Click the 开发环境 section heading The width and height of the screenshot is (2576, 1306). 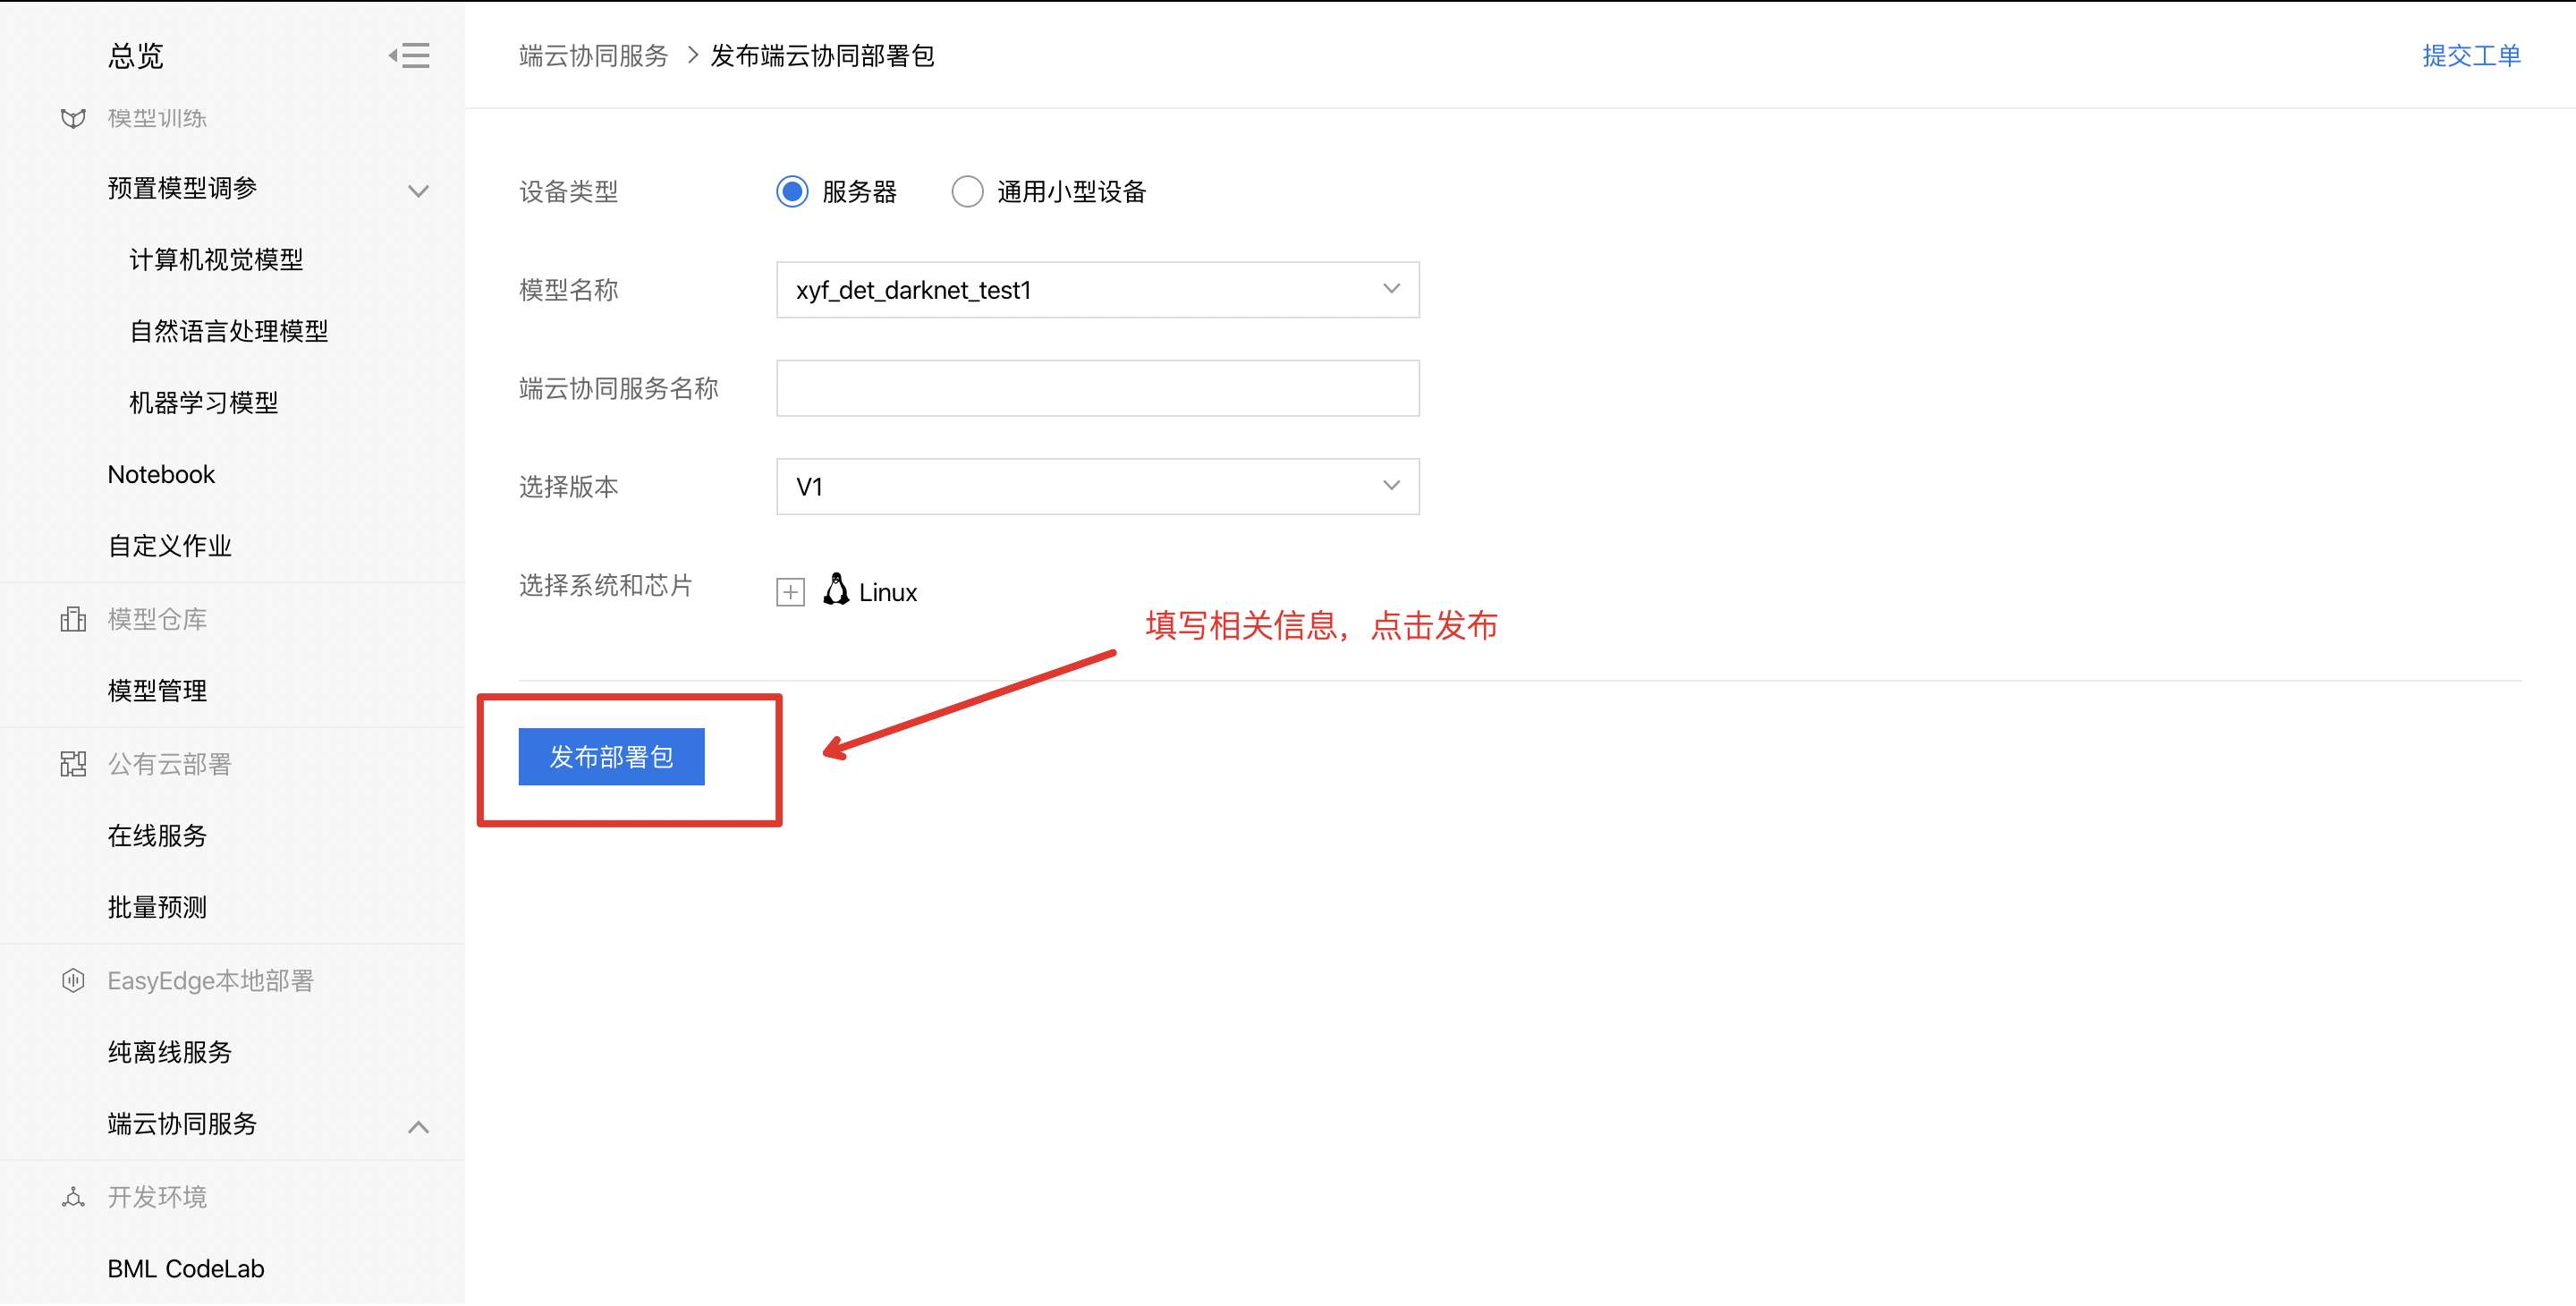pyautogui.click(x=157, y=1197)
